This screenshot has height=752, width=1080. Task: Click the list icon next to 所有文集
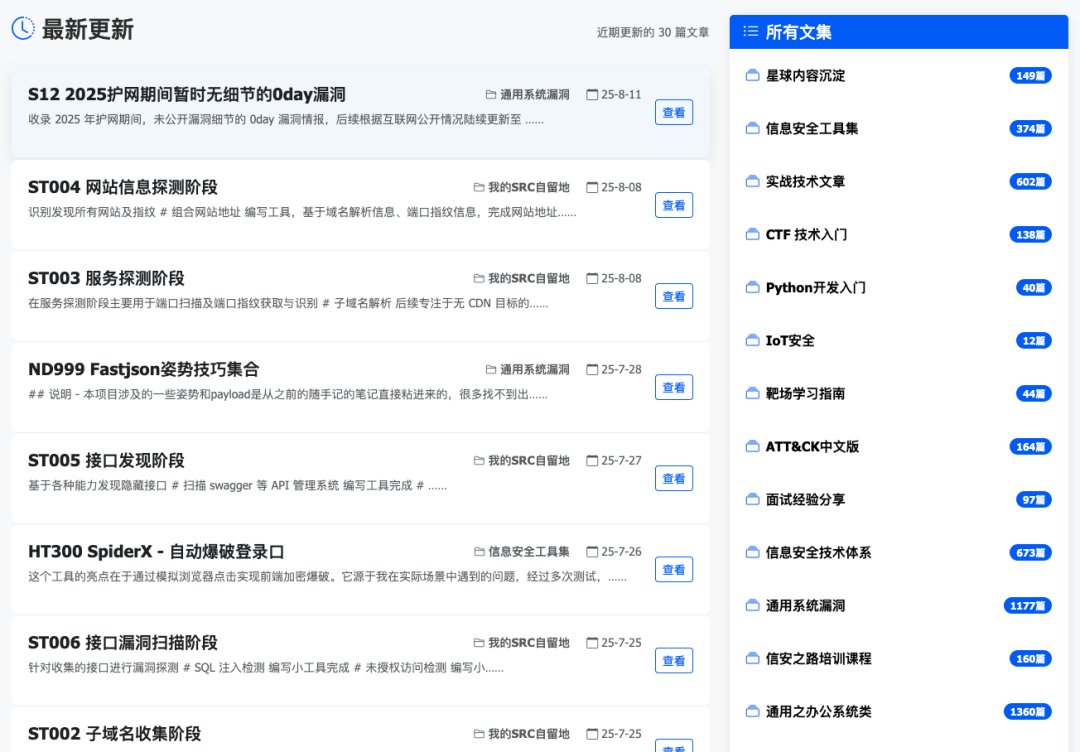[x=751, y=32]
